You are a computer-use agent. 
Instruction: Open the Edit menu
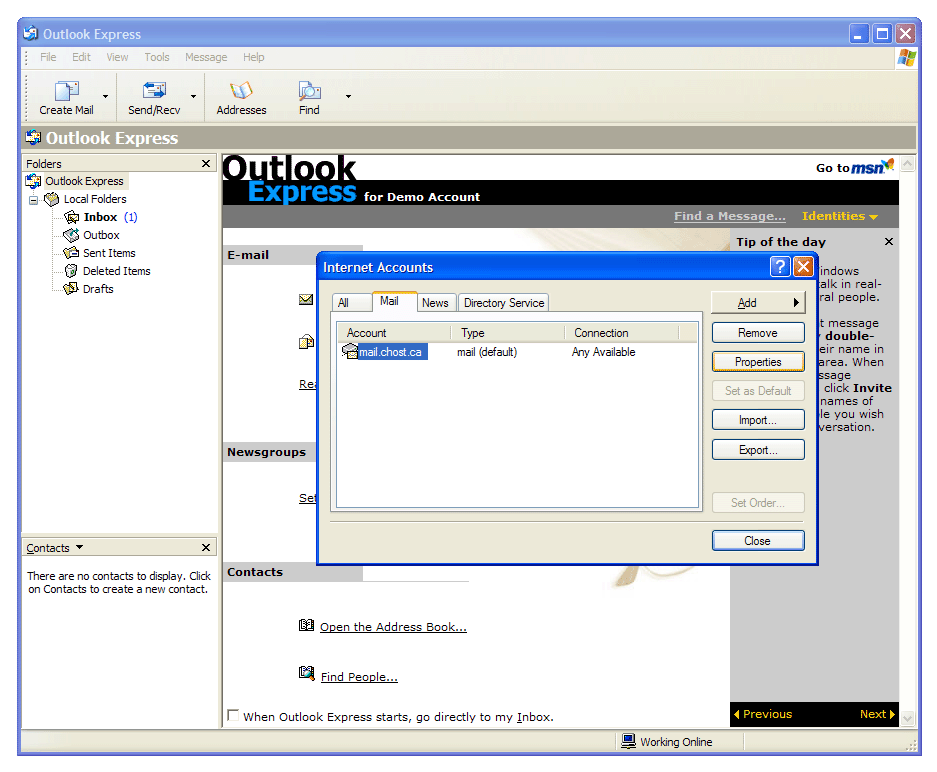tap(81, 57)
